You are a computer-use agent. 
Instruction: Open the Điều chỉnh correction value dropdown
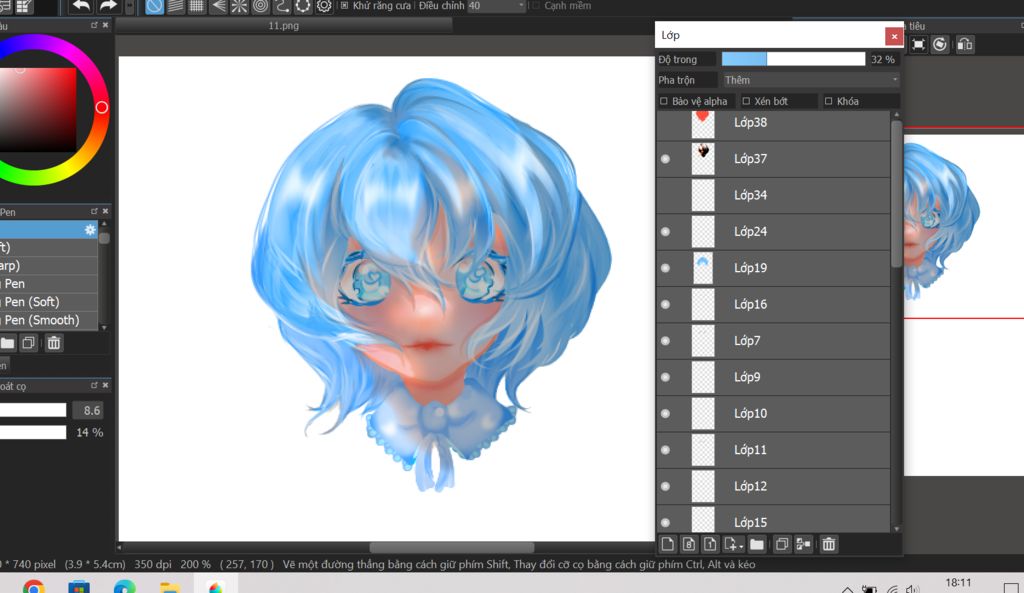497,6
